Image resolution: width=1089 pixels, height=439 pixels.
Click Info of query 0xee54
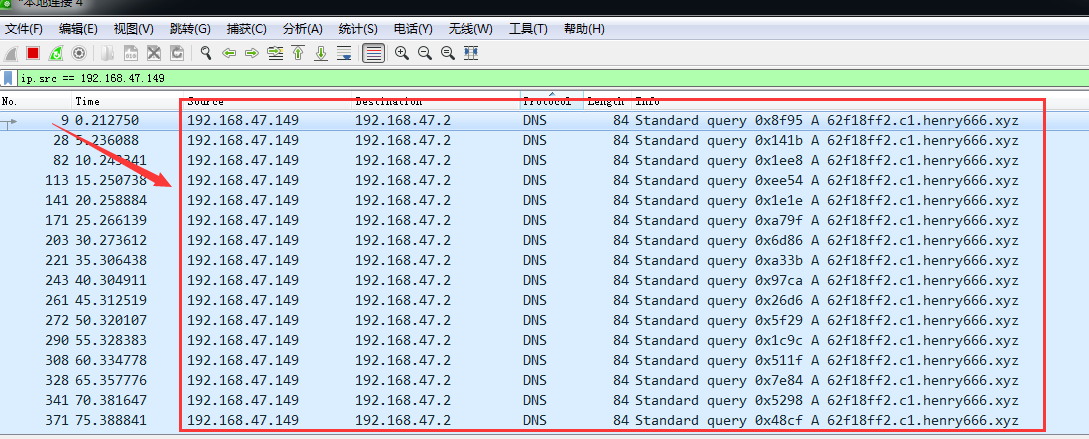point(826,181)
